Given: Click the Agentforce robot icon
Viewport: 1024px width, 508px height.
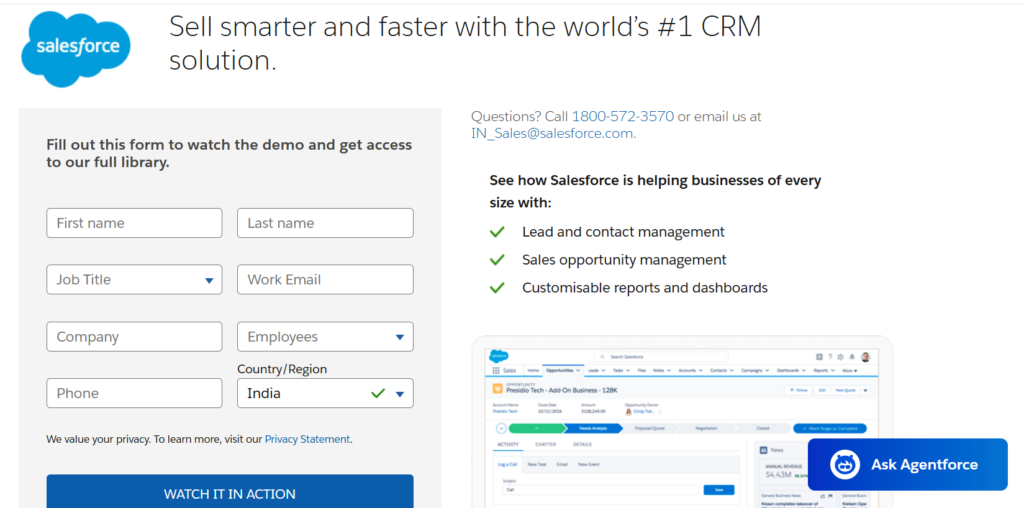Looking at the screenshot, I should point(845,464).
